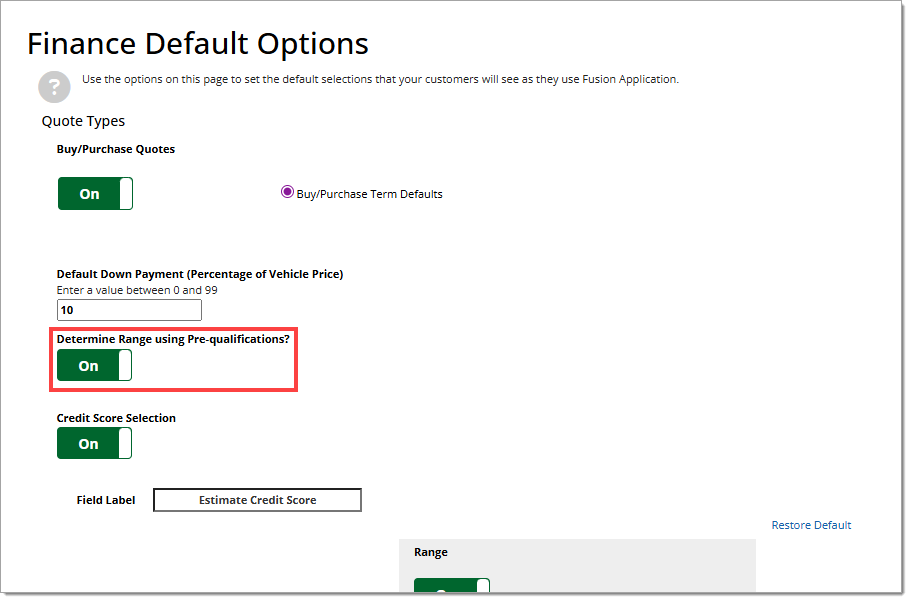The width and height of the screenshot is (909, 600).
Task: Click the Determine Range using Pre-qualifications label
Action: click(x=173, y=339)
